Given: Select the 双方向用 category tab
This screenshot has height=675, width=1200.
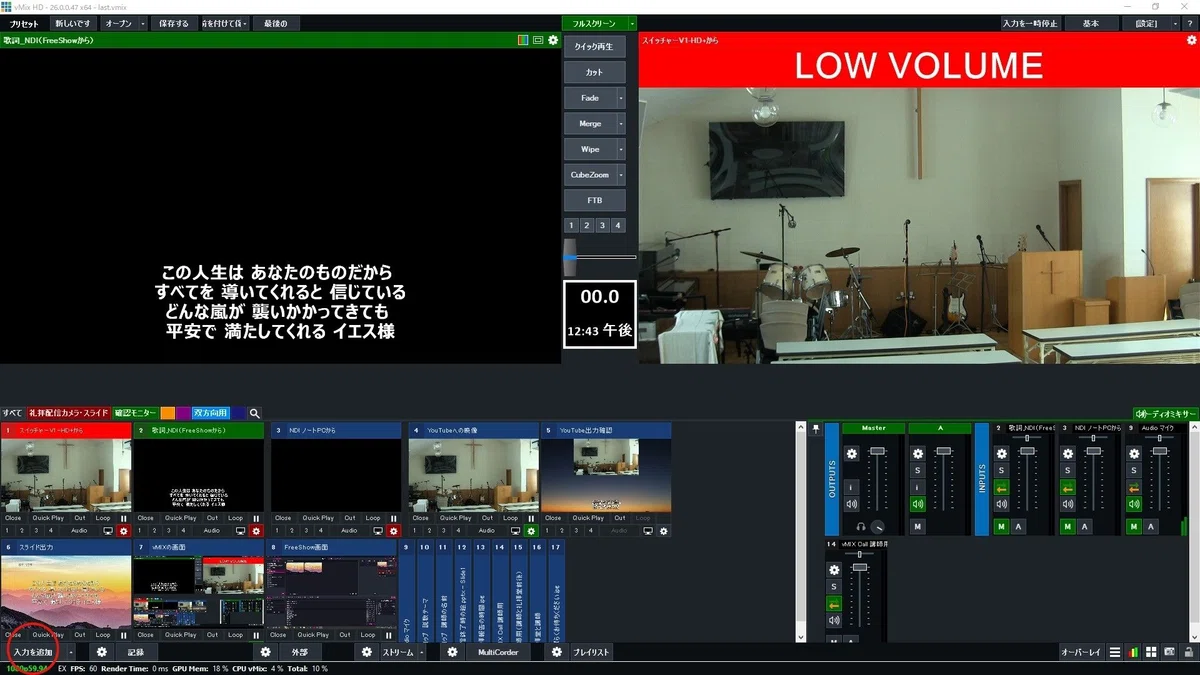Looking at the screenshot, I should [211, 413].
